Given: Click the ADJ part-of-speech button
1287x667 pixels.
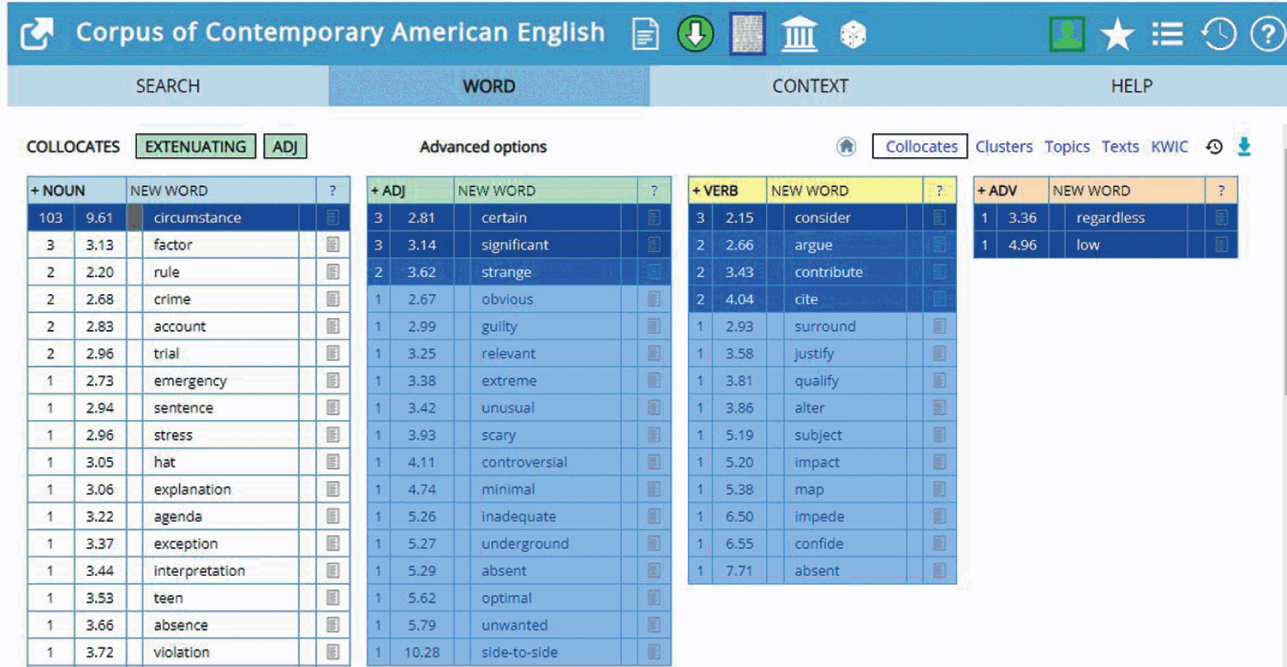Looking at the screenshot, I should pyautogui.click(x=285, y=147).
